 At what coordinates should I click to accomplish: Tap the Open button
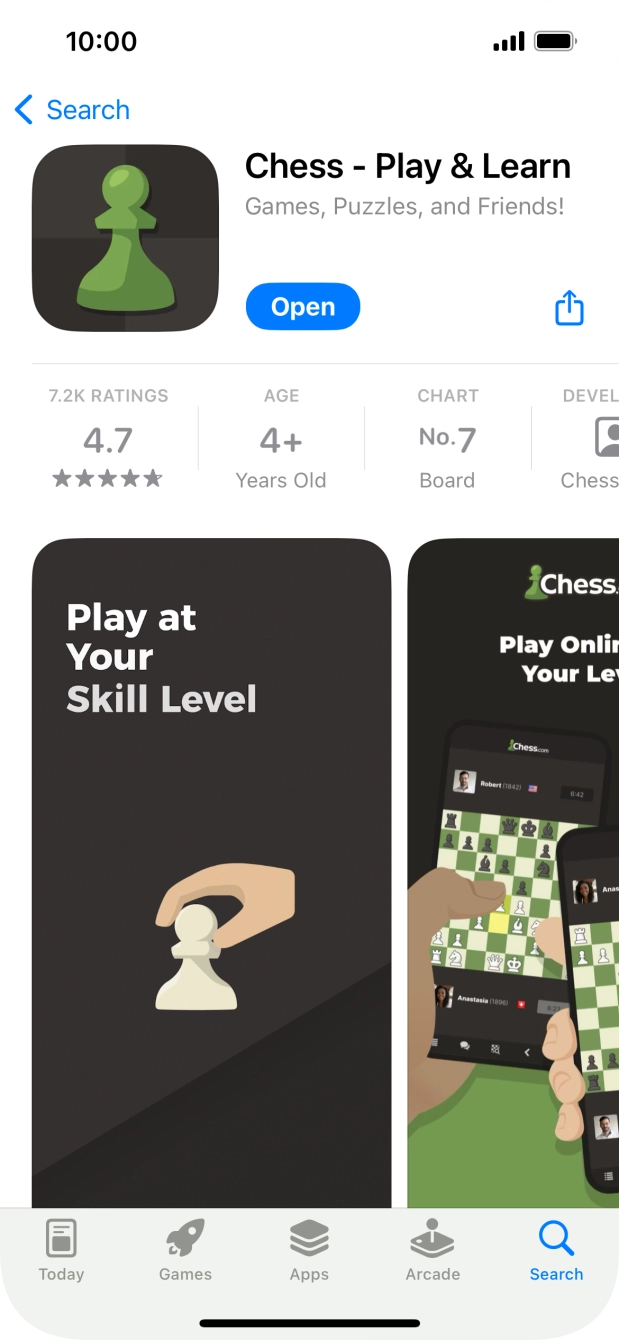pos(303,307)
